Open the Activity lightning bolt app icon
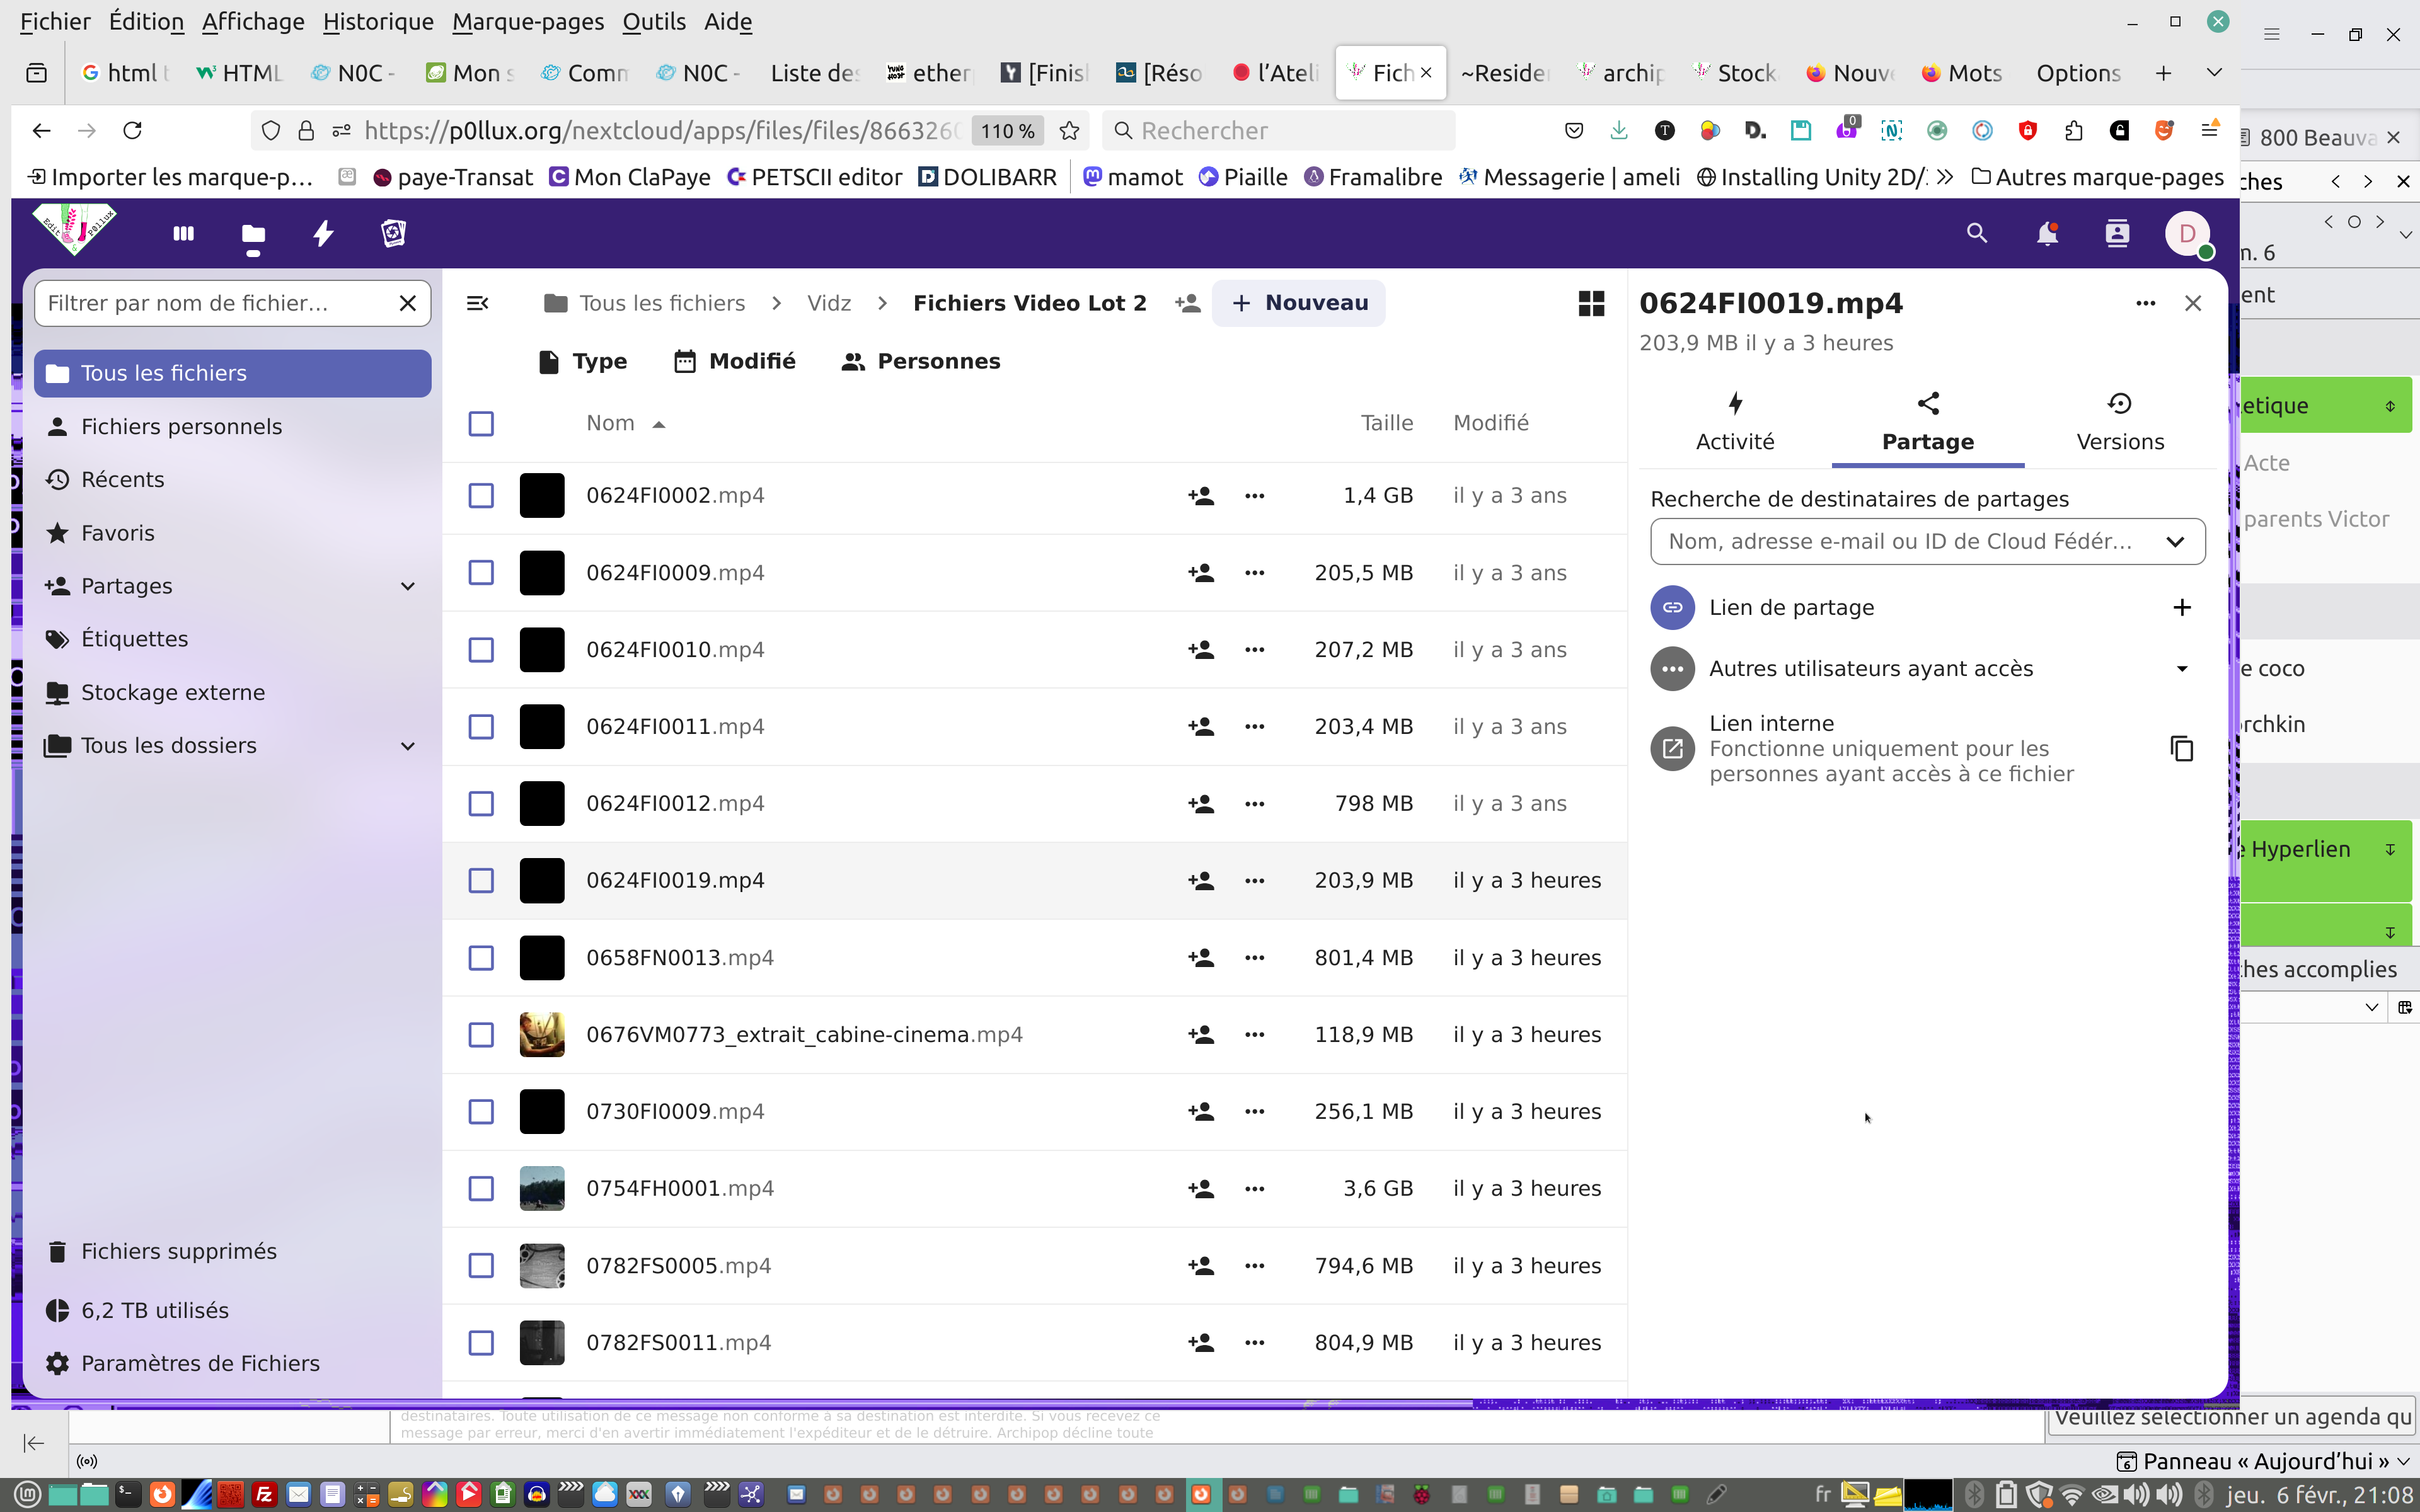The image size is (2420, 1512). point(323,234)
